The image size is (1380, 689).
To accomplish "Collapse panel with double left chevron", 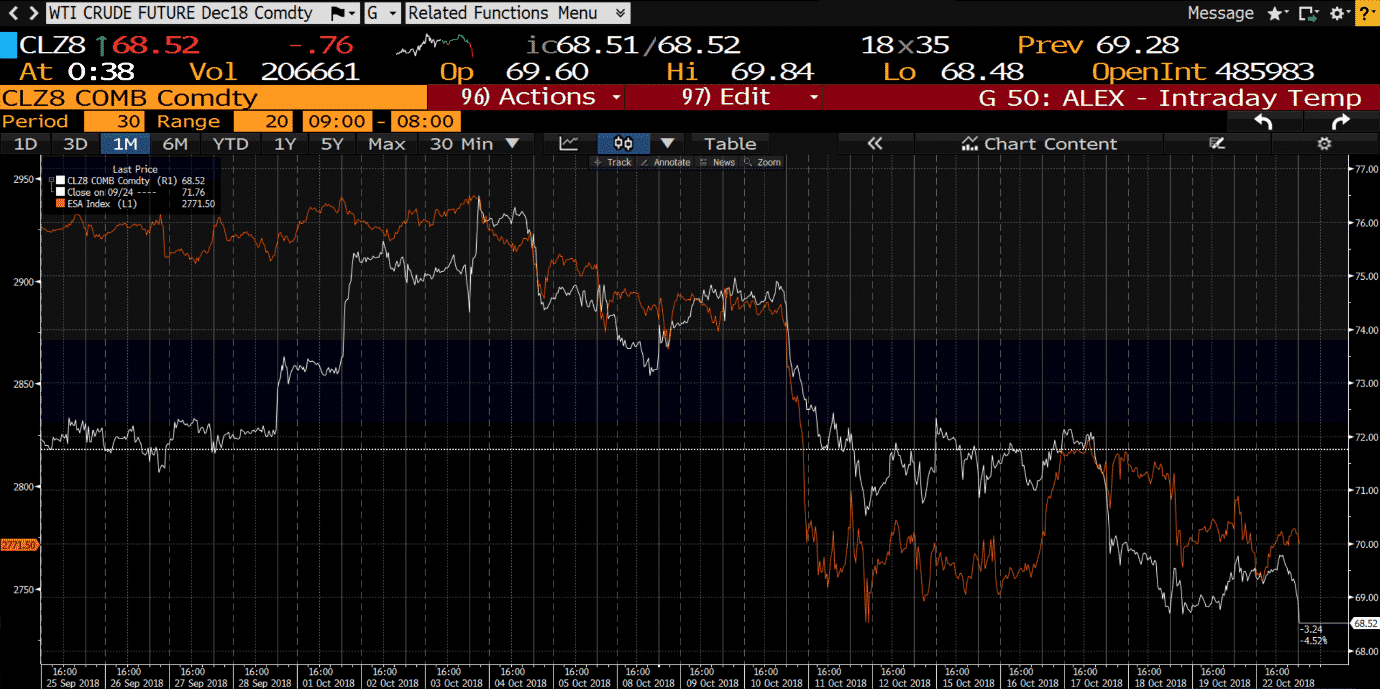I will 875,144.
